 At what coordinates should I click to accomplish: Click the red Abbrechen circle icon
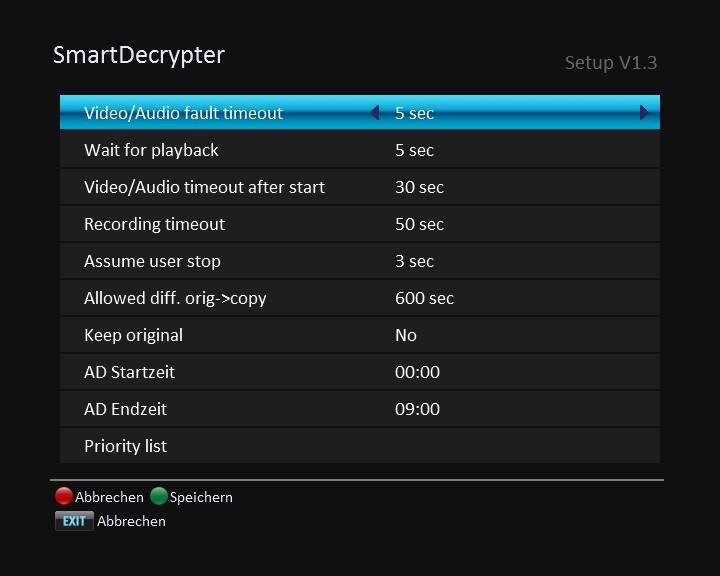tap(64, 496)
